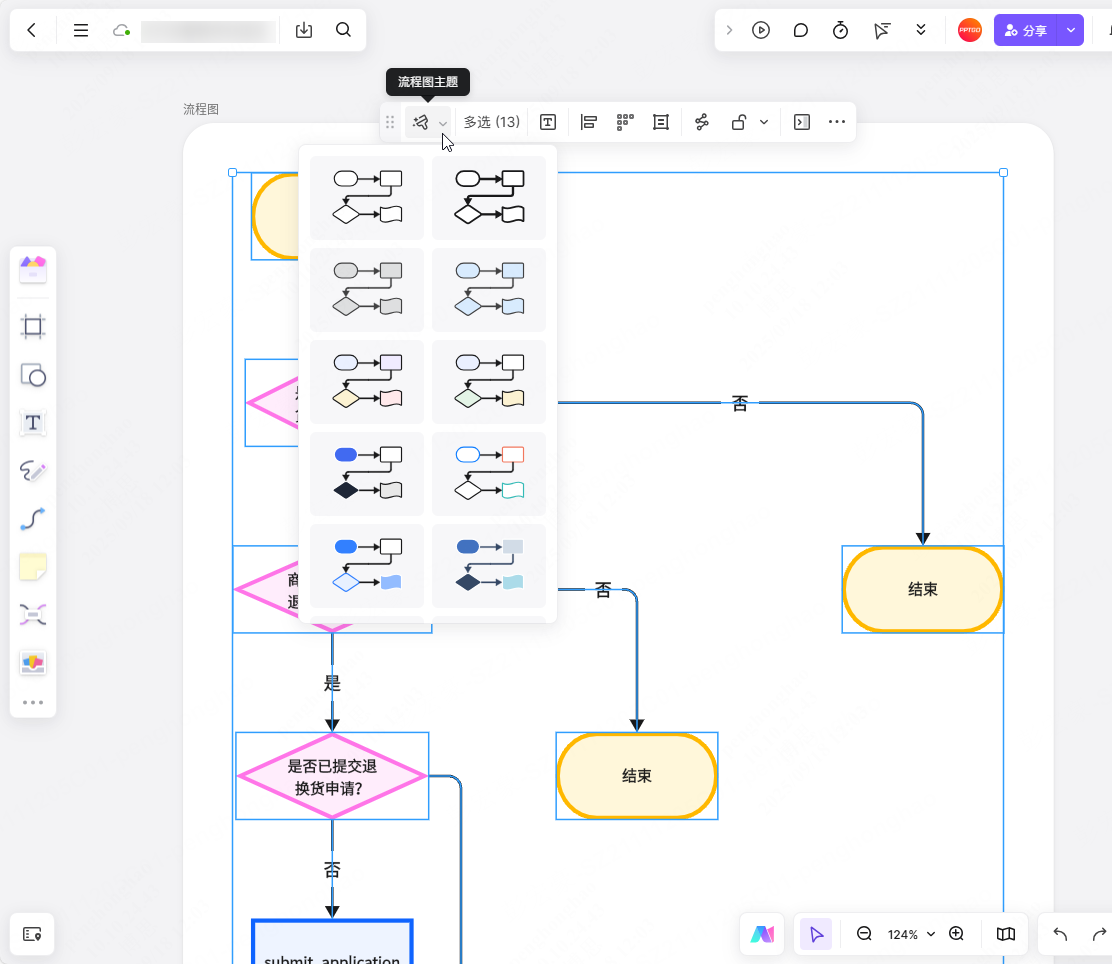
Task: Select the colorful outline theme
Action: [x=489, y=474]
